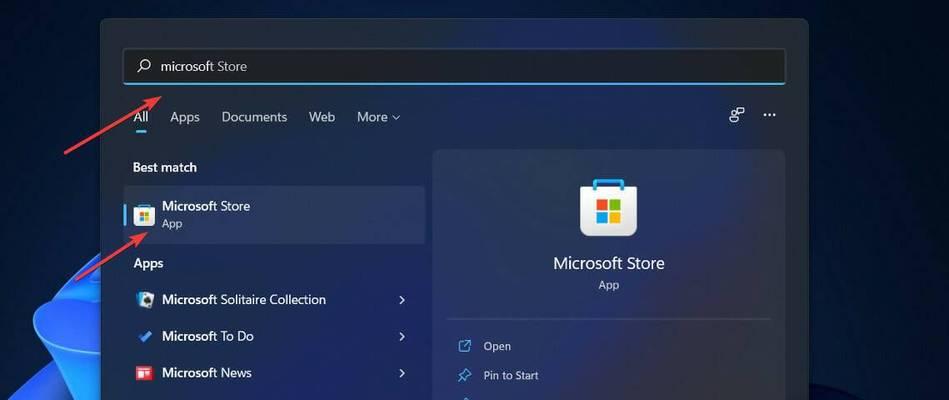Expand Microsoft To Do details chevron
949x400 pixels.
tap(402, 336)
